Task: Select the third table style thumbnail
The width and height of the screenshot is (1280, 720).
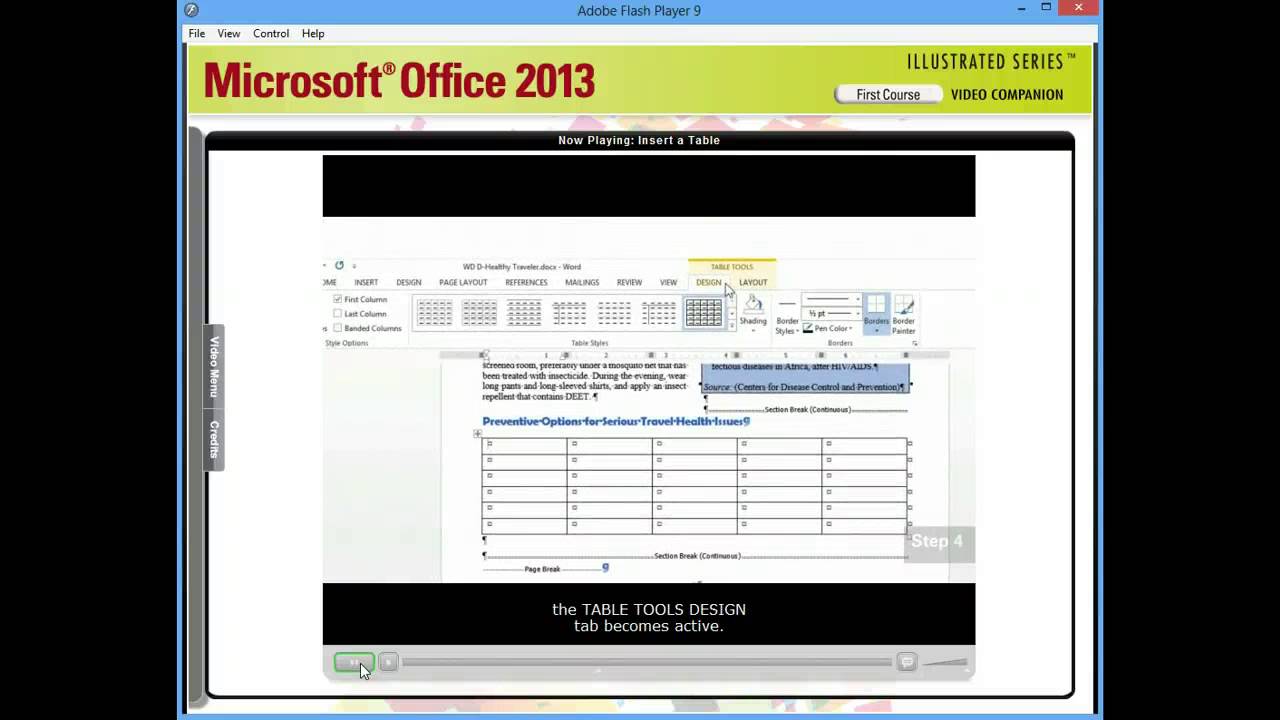Action: 524,313
